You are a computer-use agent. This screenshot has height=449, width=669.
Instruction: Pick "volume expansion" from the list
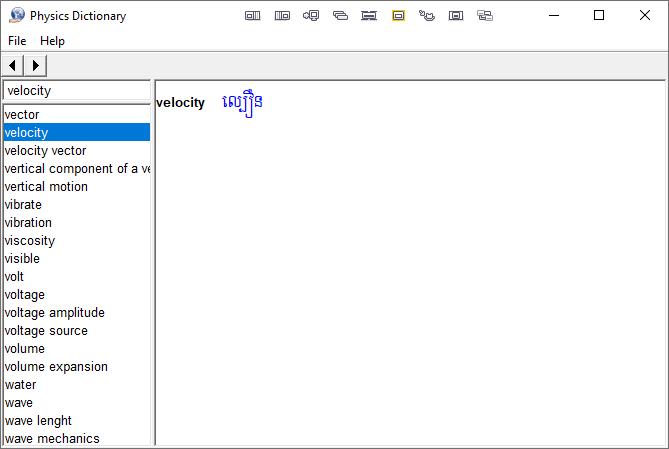(x=56, y=367)
